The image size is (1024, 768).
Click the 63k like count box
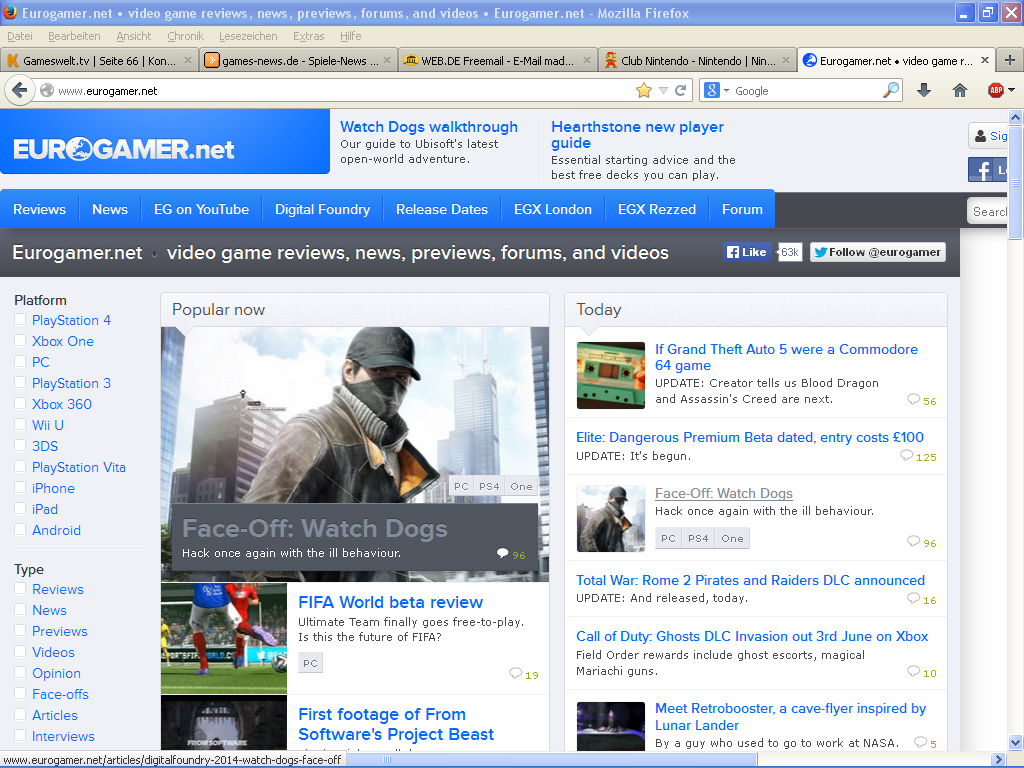tap(790, 252)
